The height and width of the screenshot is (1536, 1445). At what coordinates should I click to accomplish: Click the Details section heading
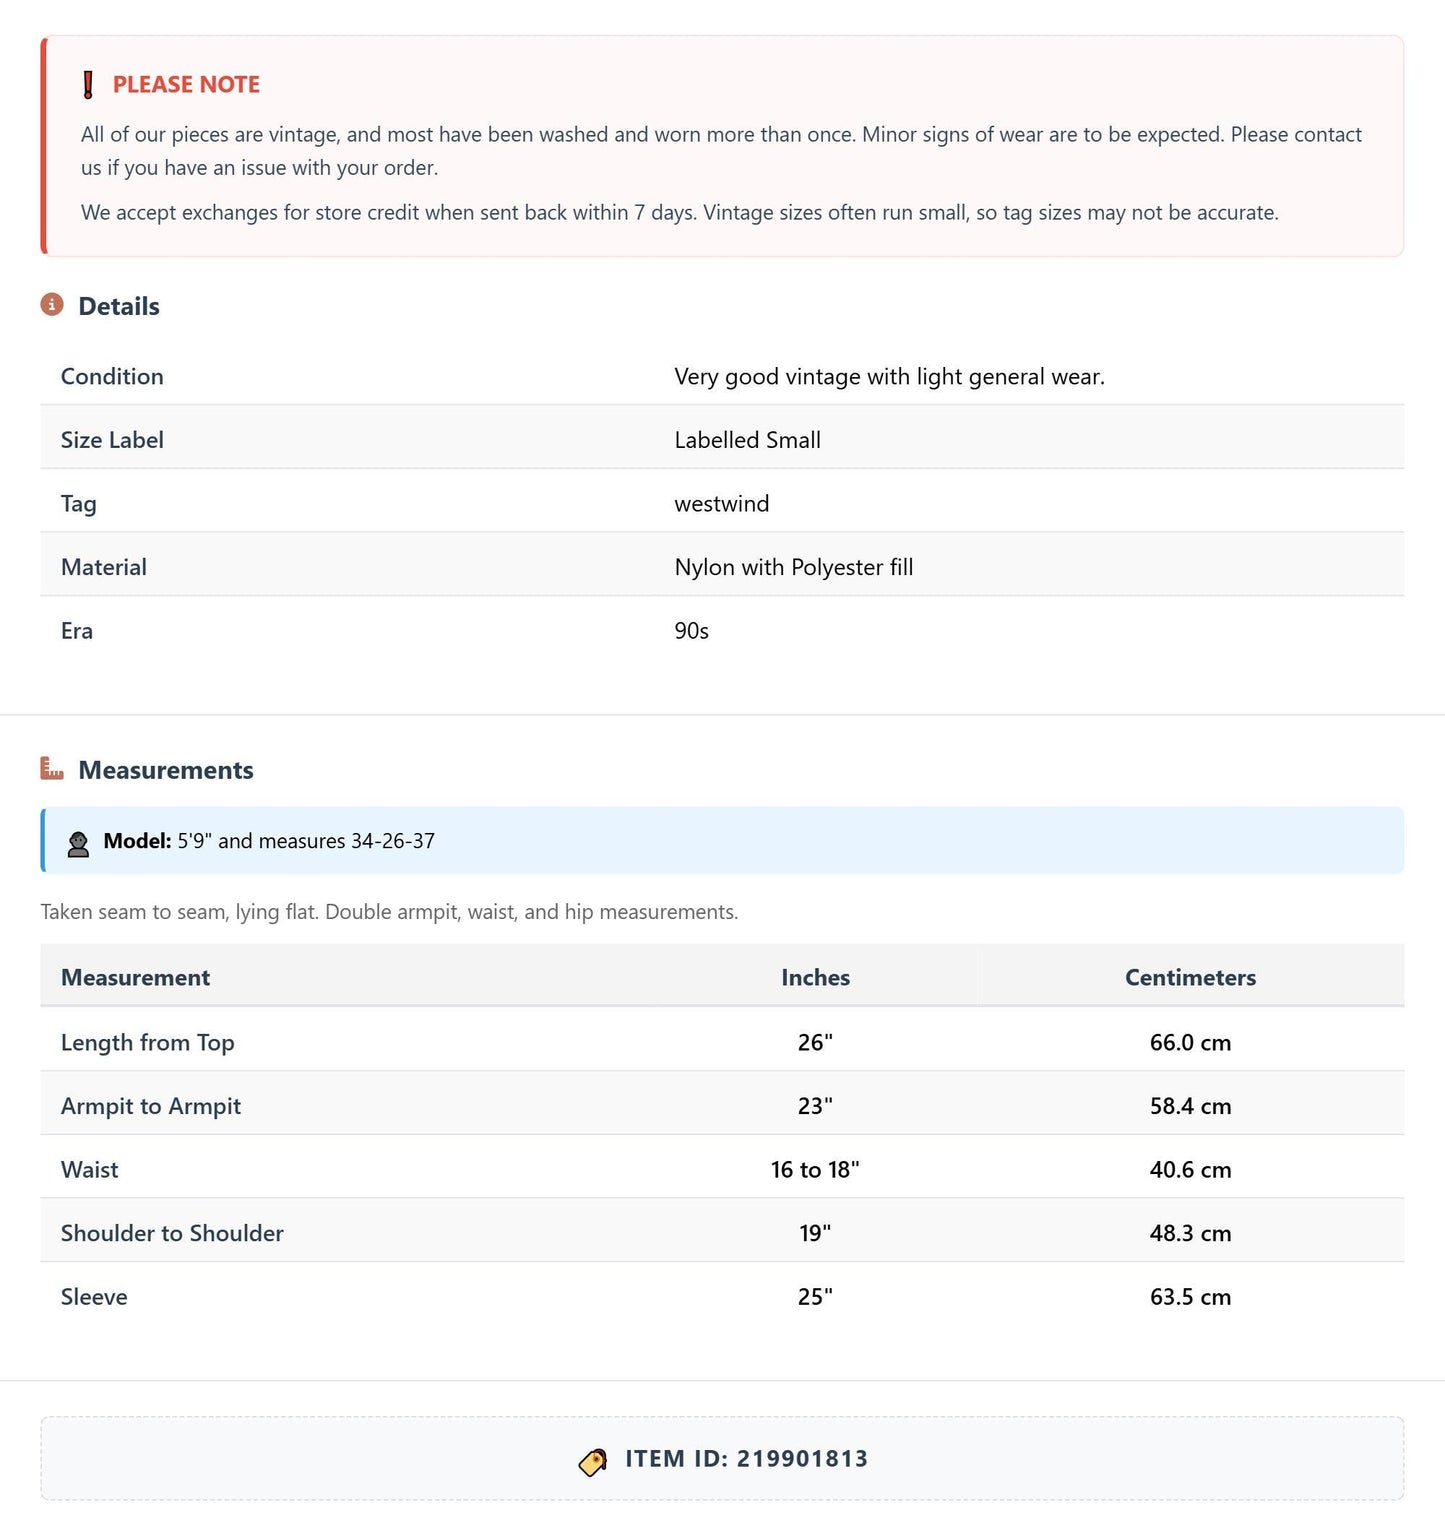click(119, 306)
